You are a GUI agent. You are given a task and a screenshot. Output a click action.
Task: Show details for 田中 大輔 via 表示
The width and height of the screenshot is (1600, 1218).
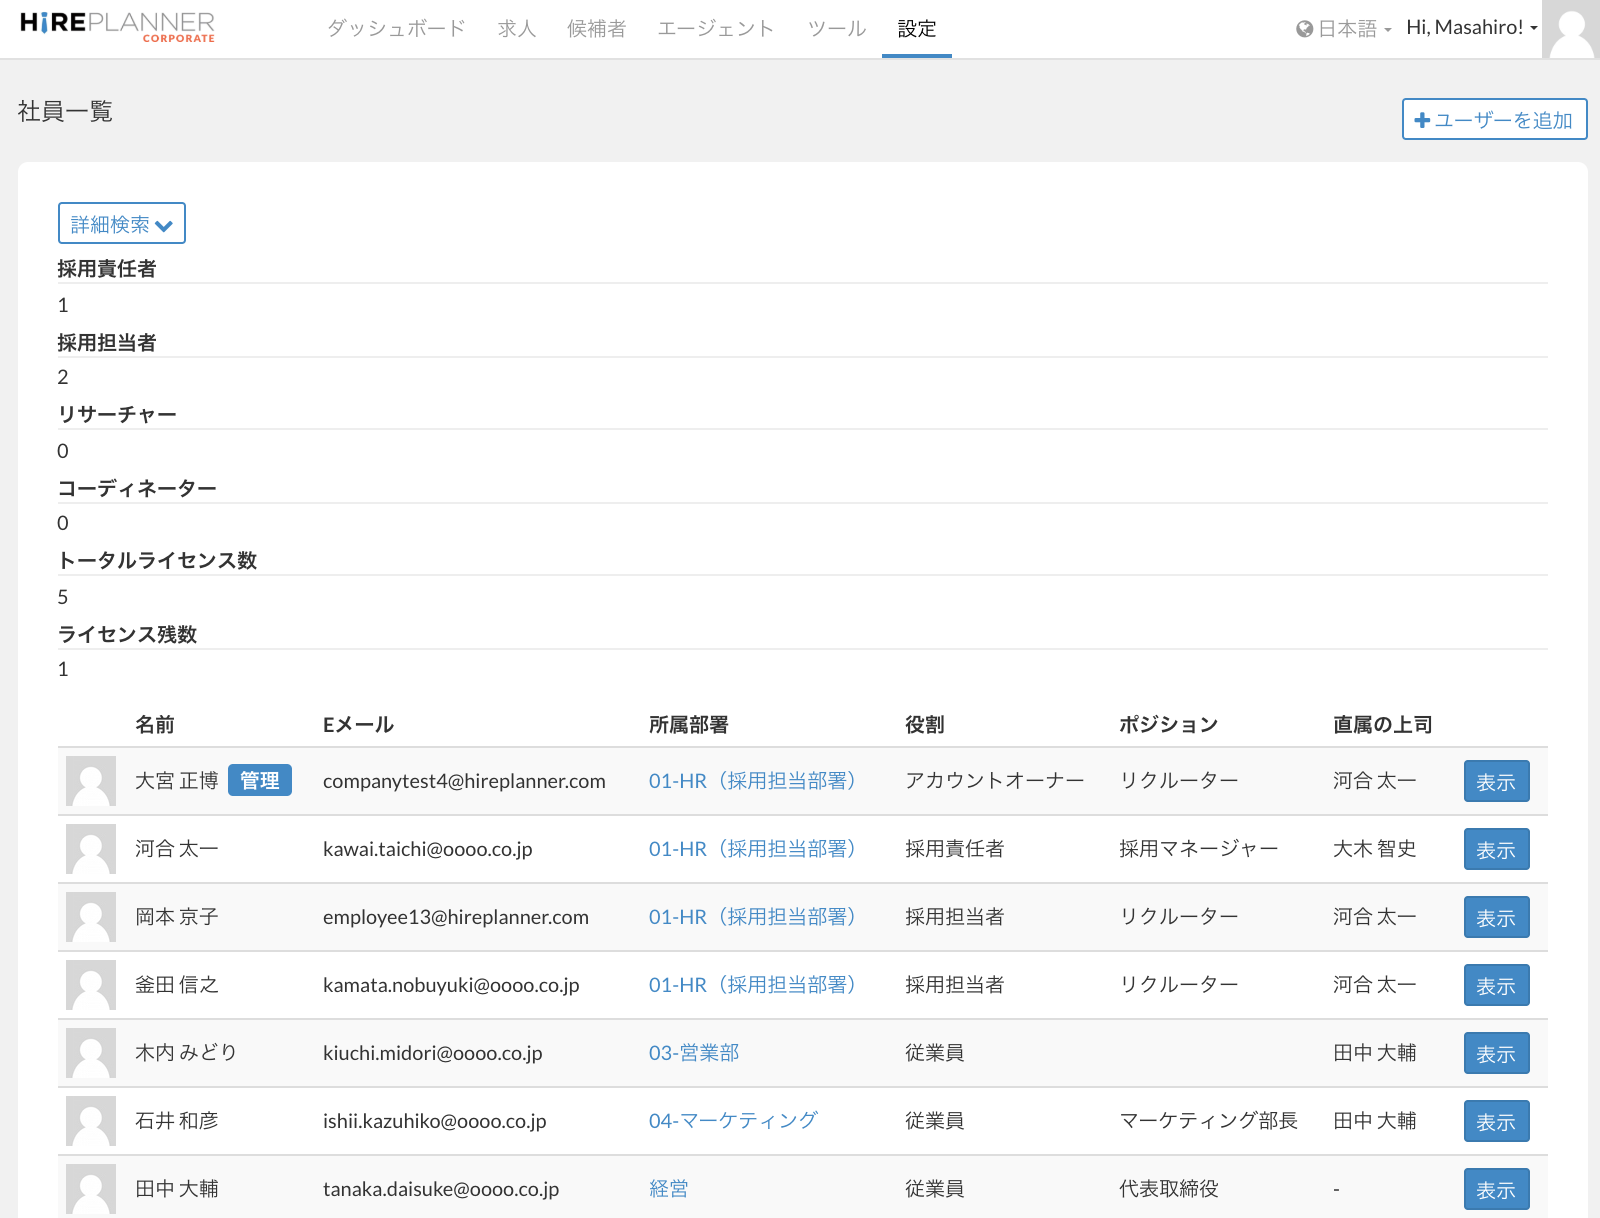point(1496,1189)
